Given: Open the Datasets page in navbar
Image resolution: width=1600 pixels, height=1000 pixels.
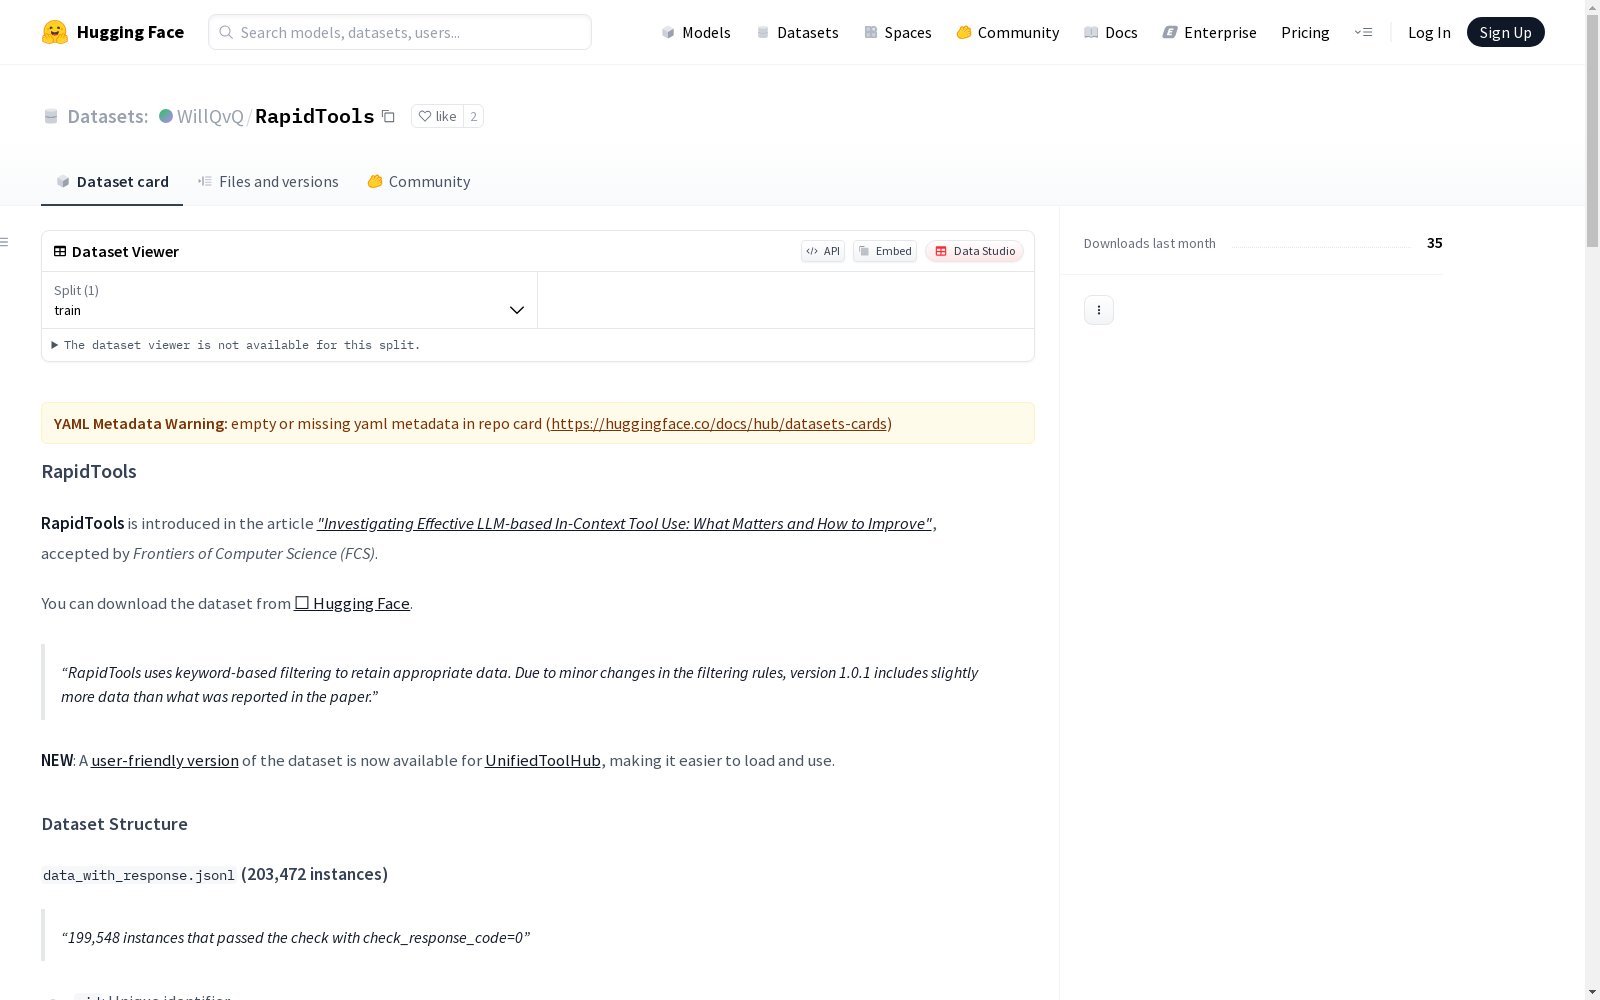Looking at the screenshot, I should [797, 32].
